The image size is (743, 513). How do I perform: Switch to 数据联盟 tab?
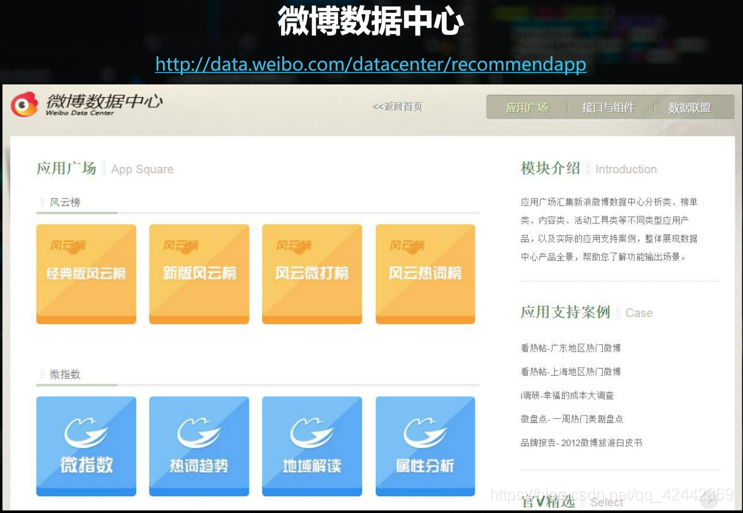pos(689,108)
